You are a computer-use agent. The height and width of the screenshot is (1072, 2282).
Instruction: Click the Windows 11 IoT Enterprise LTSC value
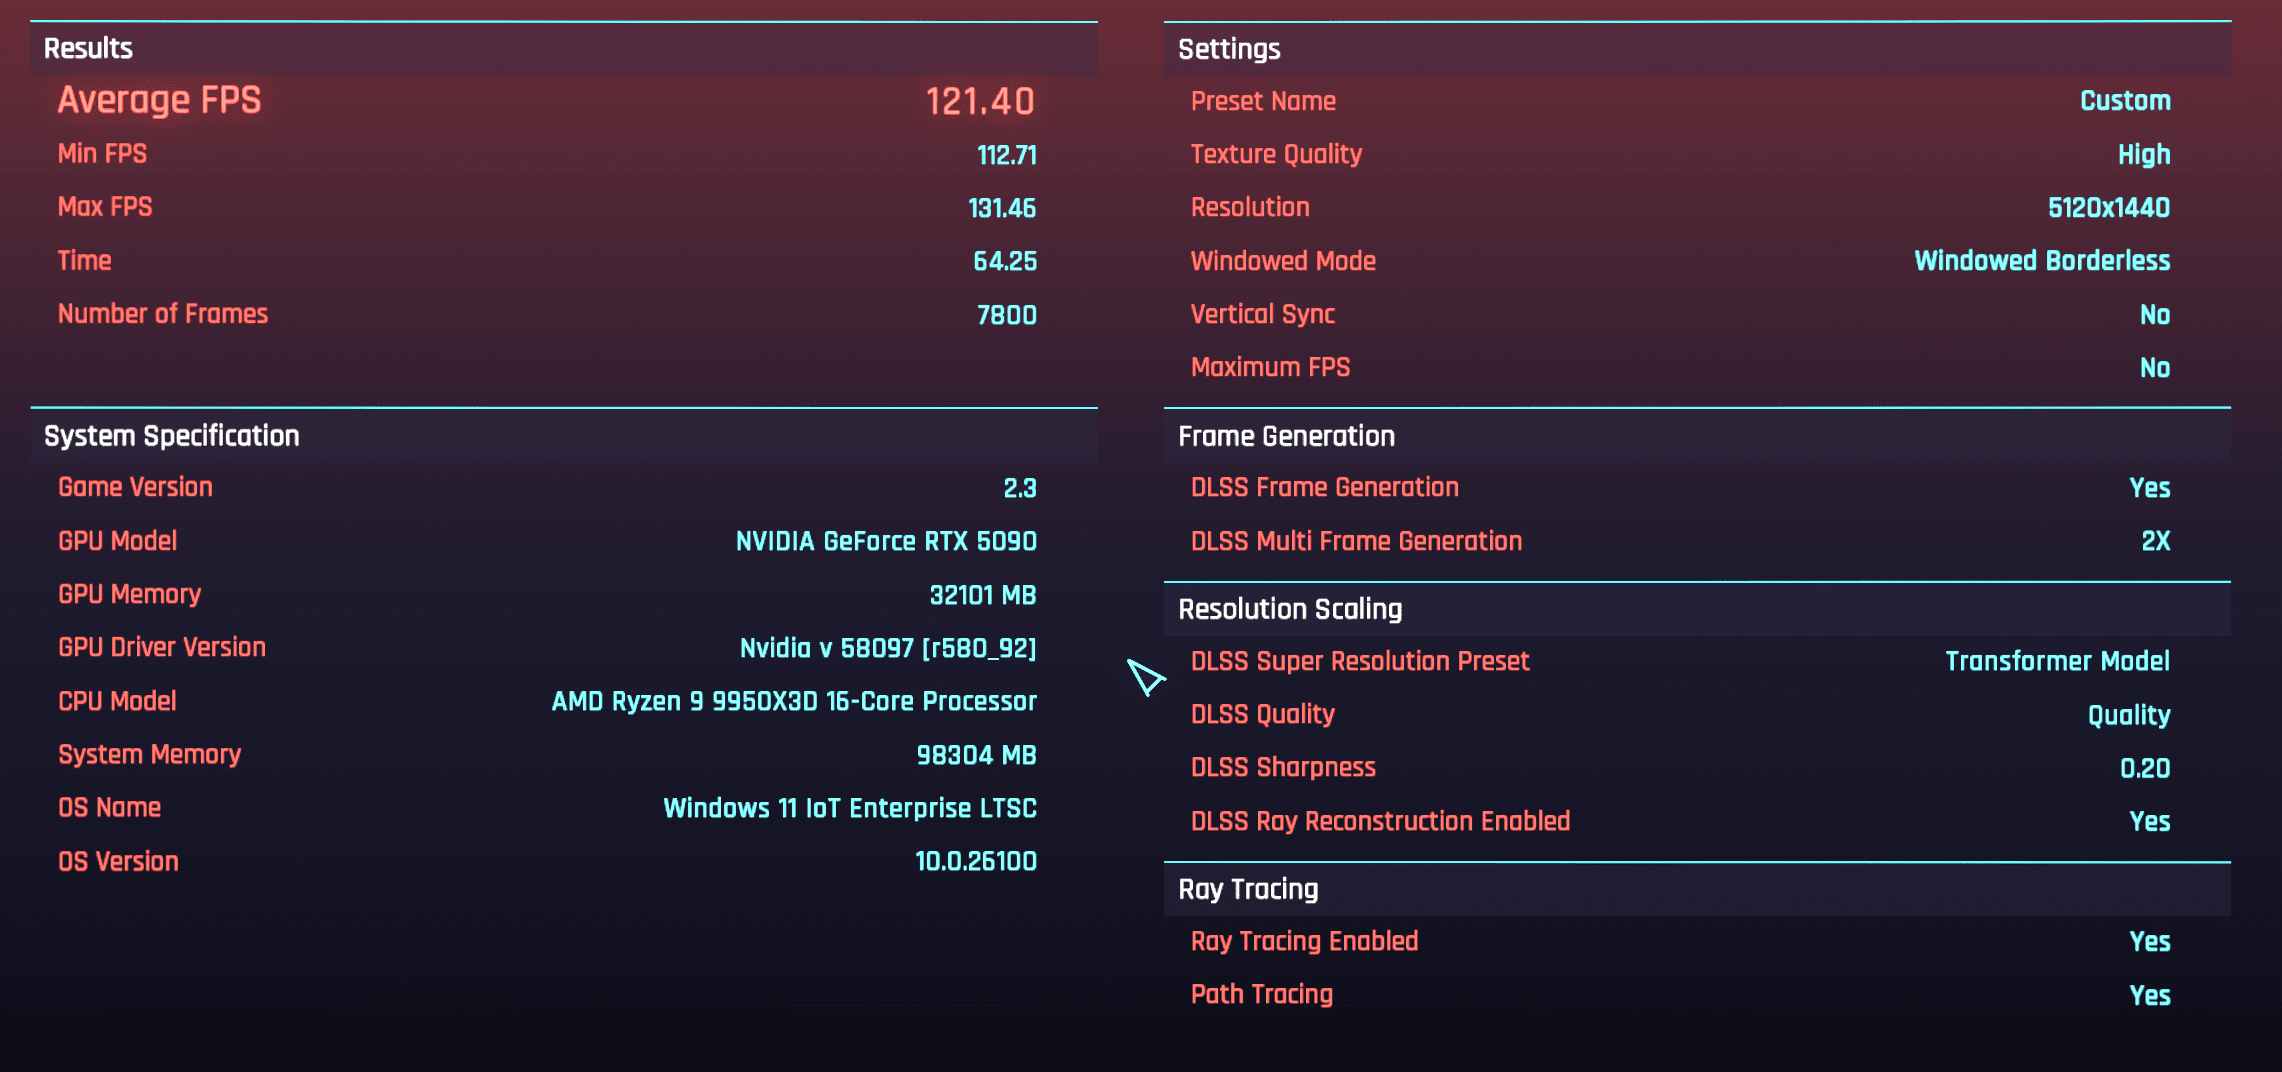click(849, 808)
